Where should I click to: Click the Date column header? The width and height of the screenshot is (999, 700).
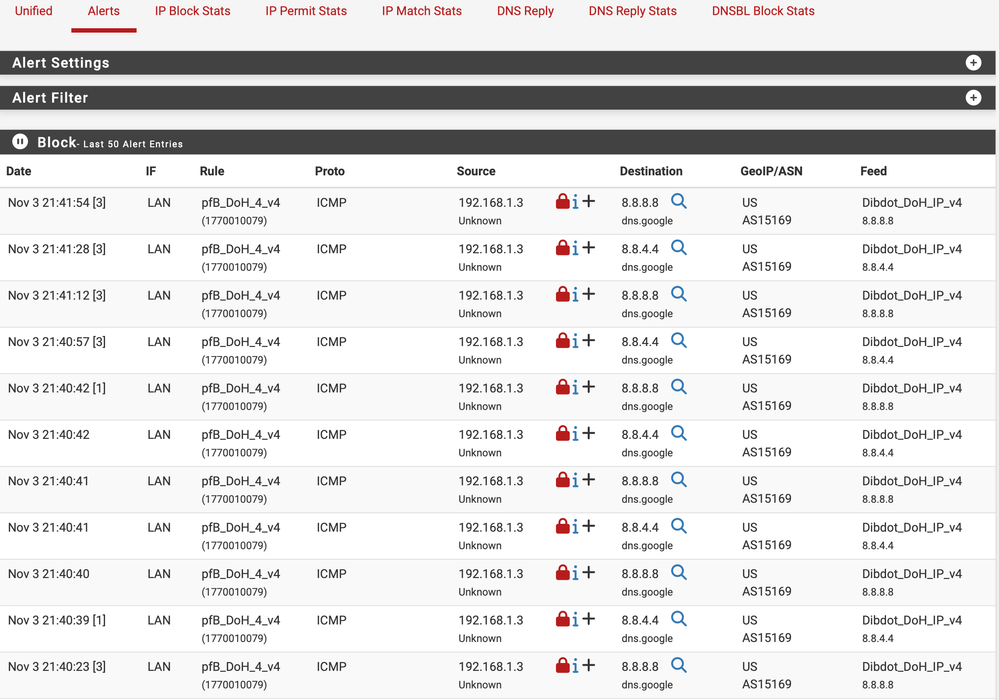click(x=19, y=171)
